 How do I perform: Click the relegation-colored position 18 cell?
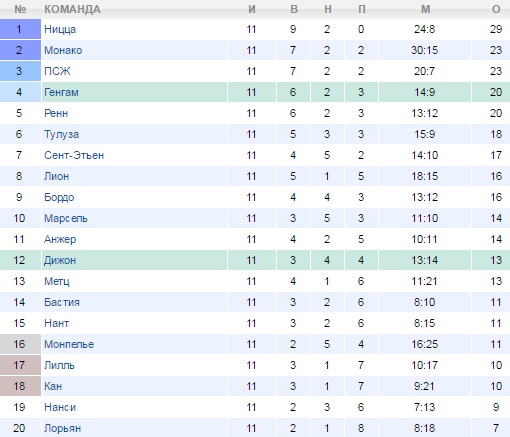tap(20, 386)
